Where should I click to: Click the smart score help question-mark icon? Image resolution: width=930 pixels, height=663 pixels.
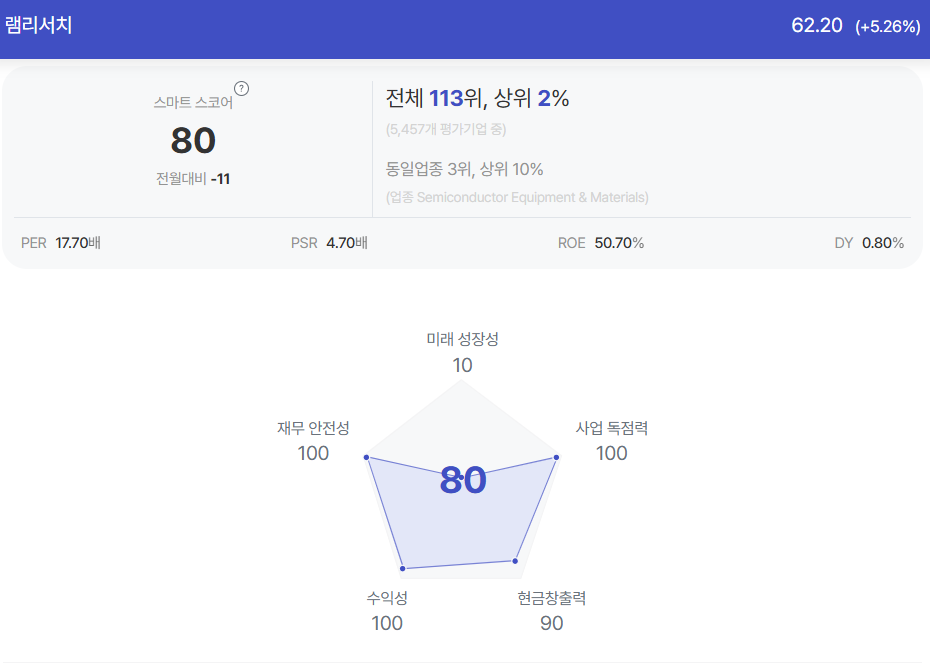pyautogui.click(x=241, y=88)
